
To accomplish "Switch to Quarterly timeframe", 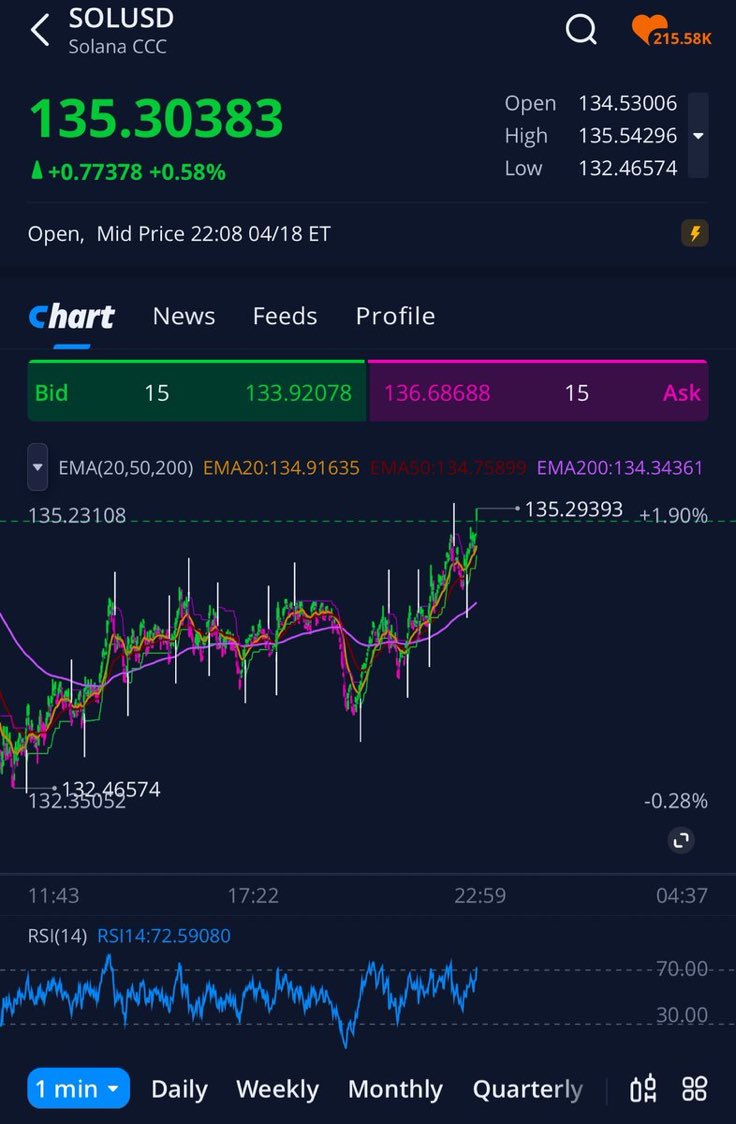I will [x=527, y=1090].
